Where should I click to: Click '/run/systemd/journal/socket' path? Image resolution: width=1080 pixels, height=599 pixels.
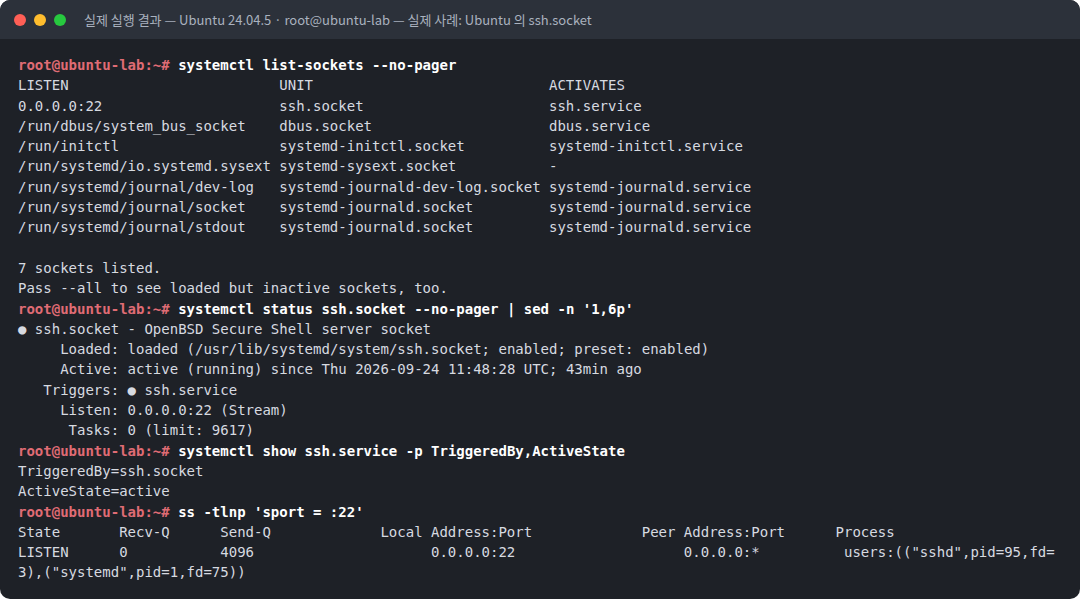pyautogui.click(x=132, y=207)
